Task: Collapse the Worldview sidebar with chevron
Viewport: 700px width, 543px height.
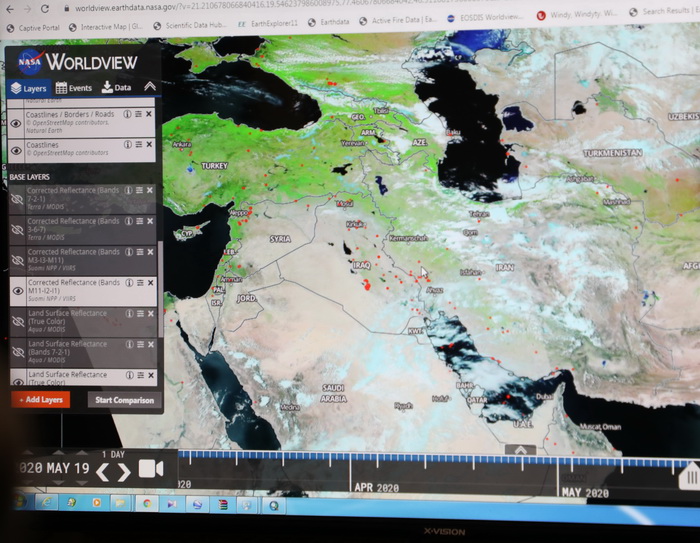Action: tap(149, 87)
